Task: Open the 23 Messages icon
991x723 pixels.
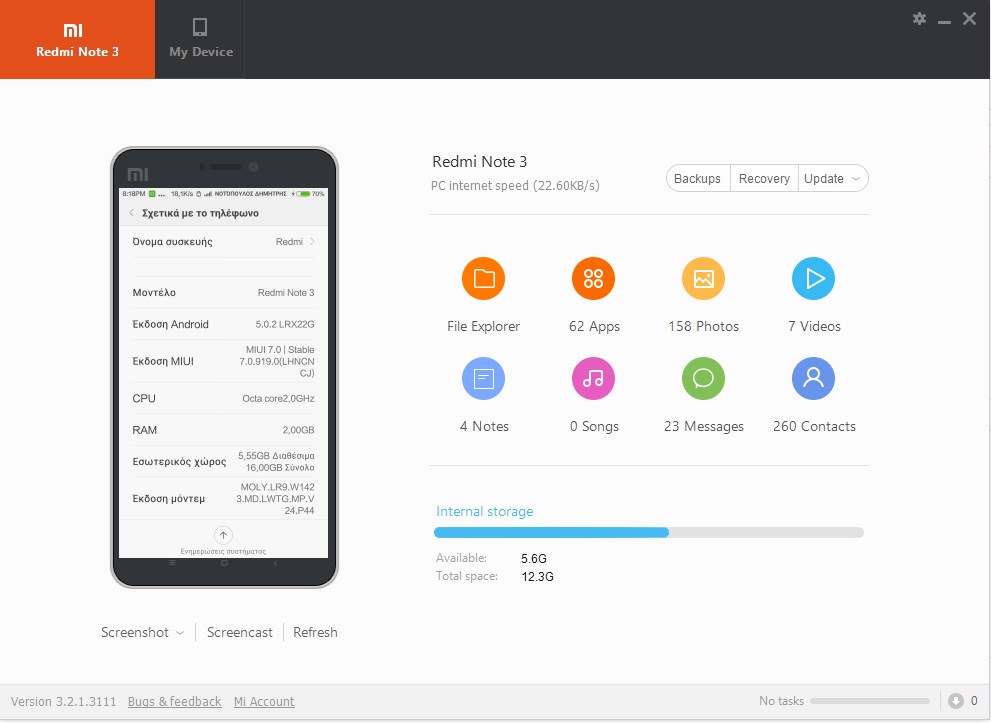Action: click(x=703, y=379)
